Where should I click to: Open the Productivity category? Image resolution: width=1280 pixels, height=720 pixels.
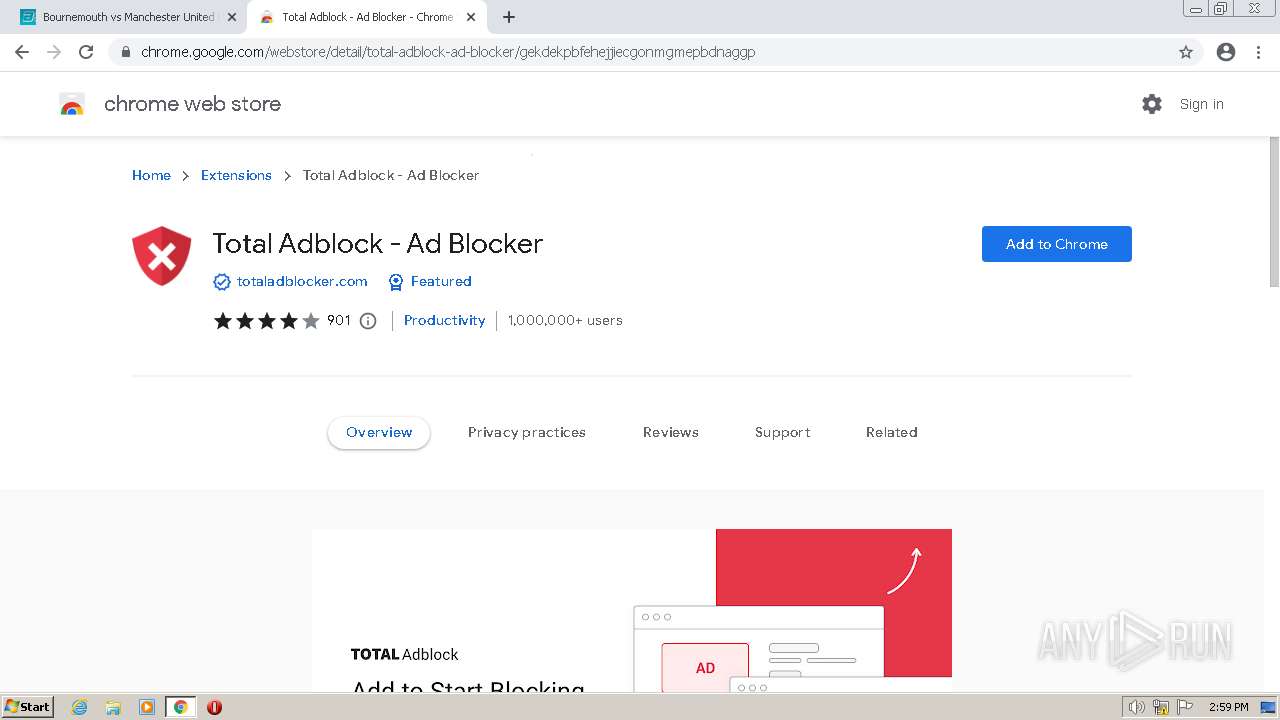[444, 320]
